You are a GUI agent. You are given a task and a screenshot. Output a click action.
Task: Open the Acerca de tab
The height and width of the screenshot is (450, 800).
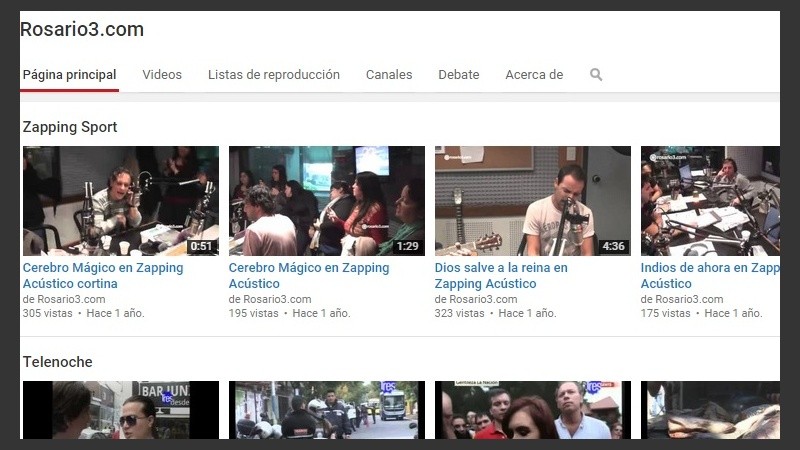pos(534,75)
